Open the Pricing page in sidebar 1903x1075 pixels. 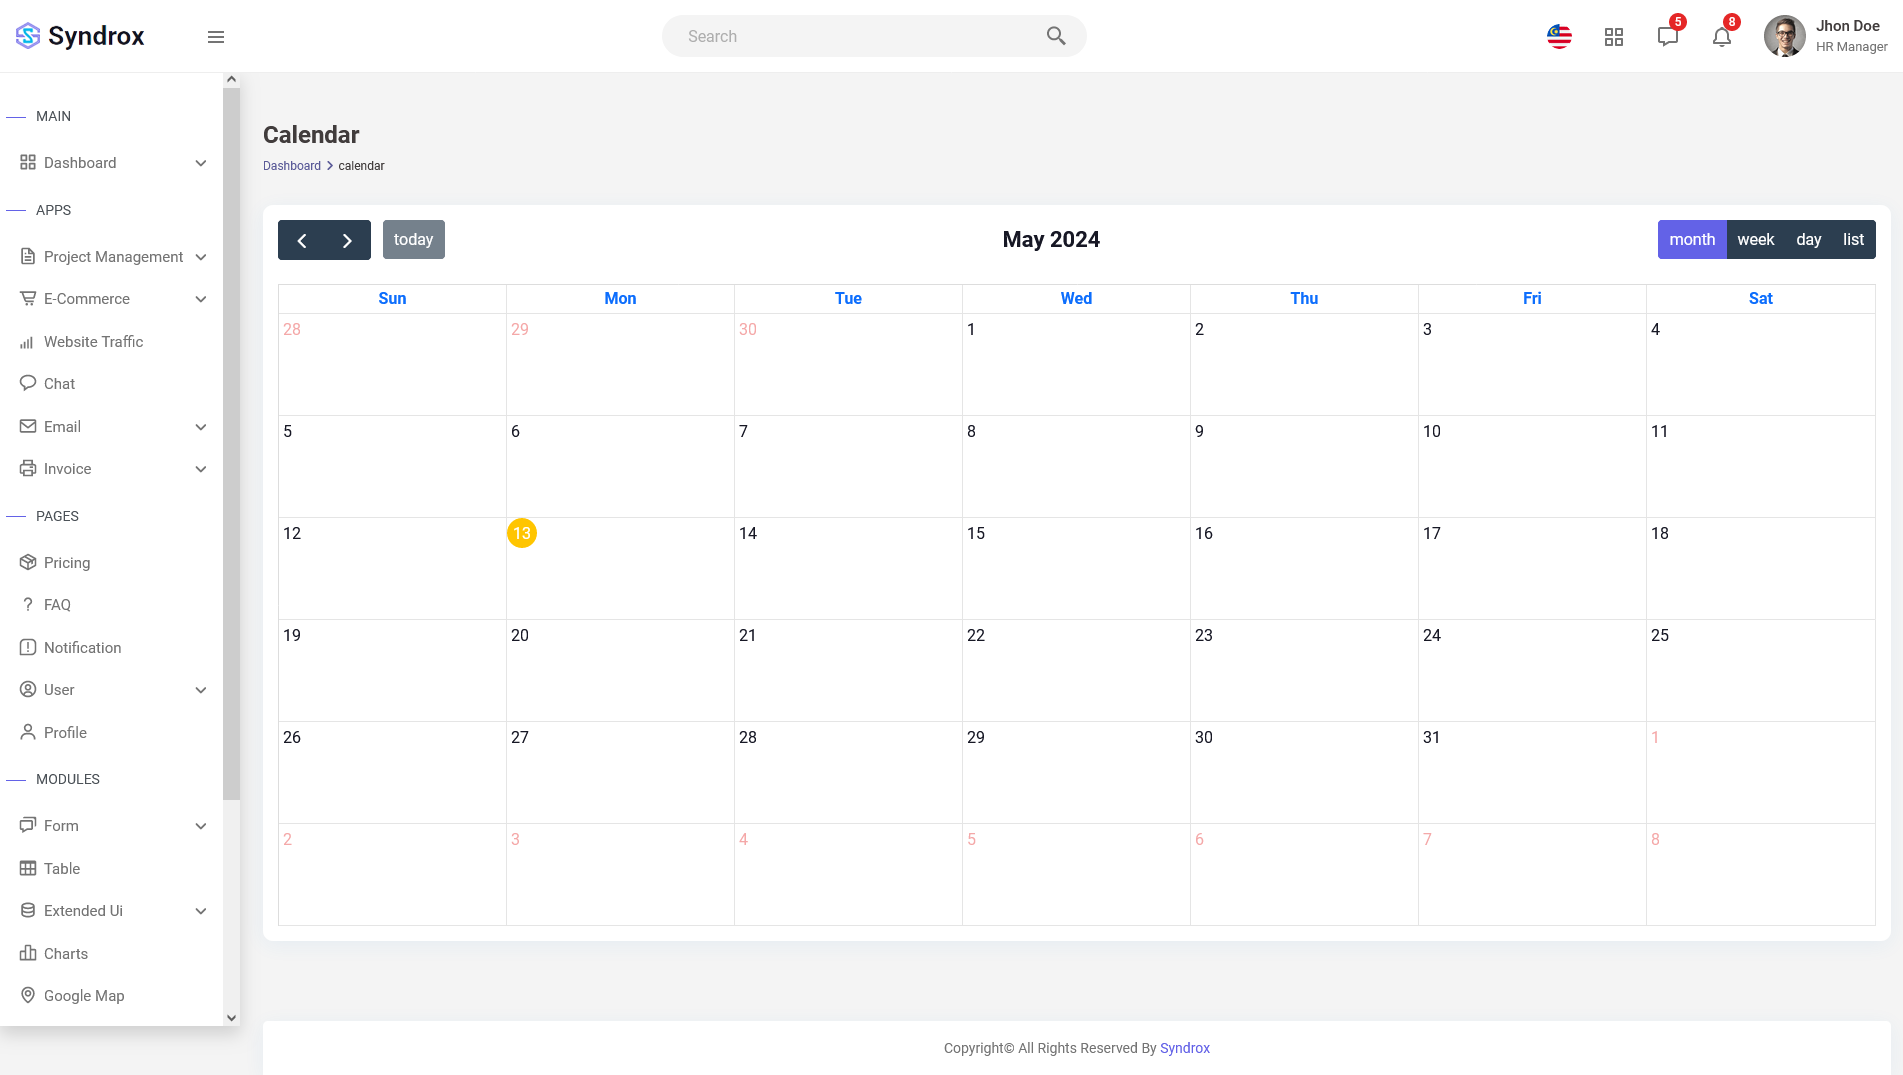67,563
